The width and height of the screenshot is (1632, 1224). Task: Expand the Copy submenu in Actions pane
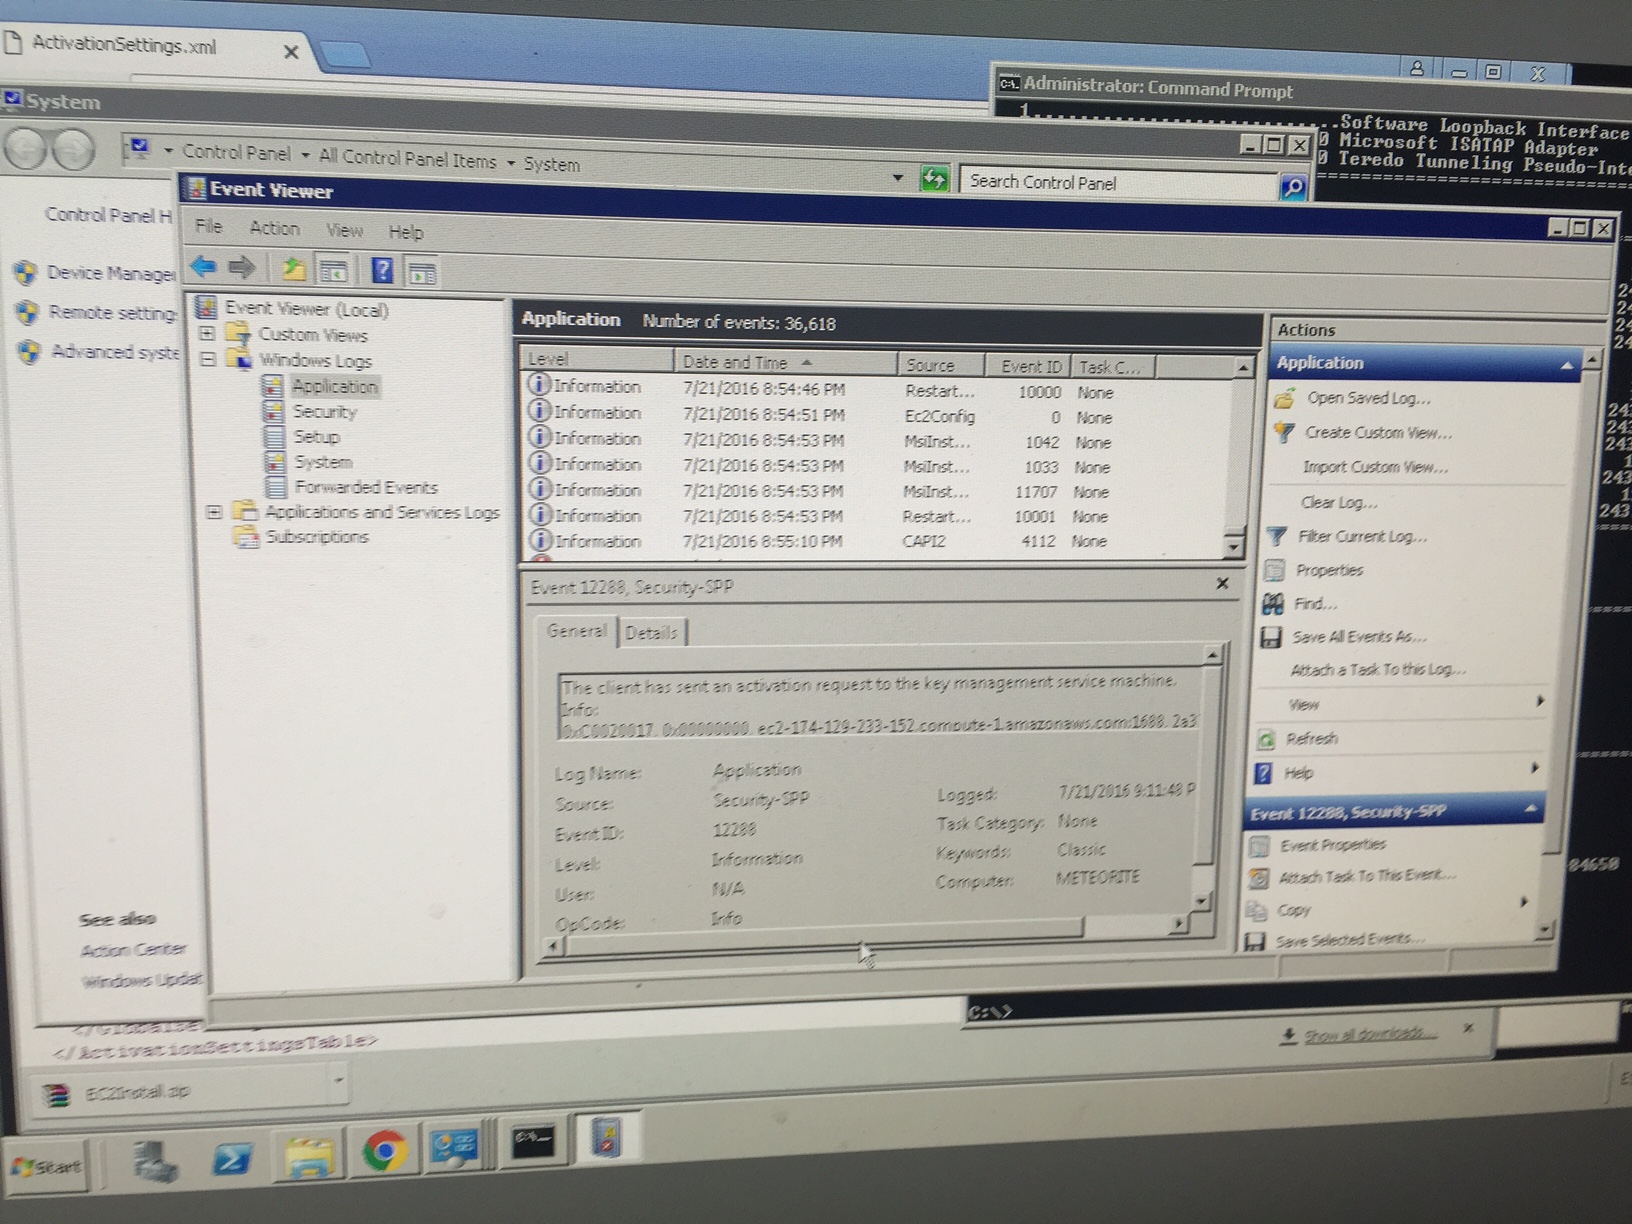[1525, 902]
